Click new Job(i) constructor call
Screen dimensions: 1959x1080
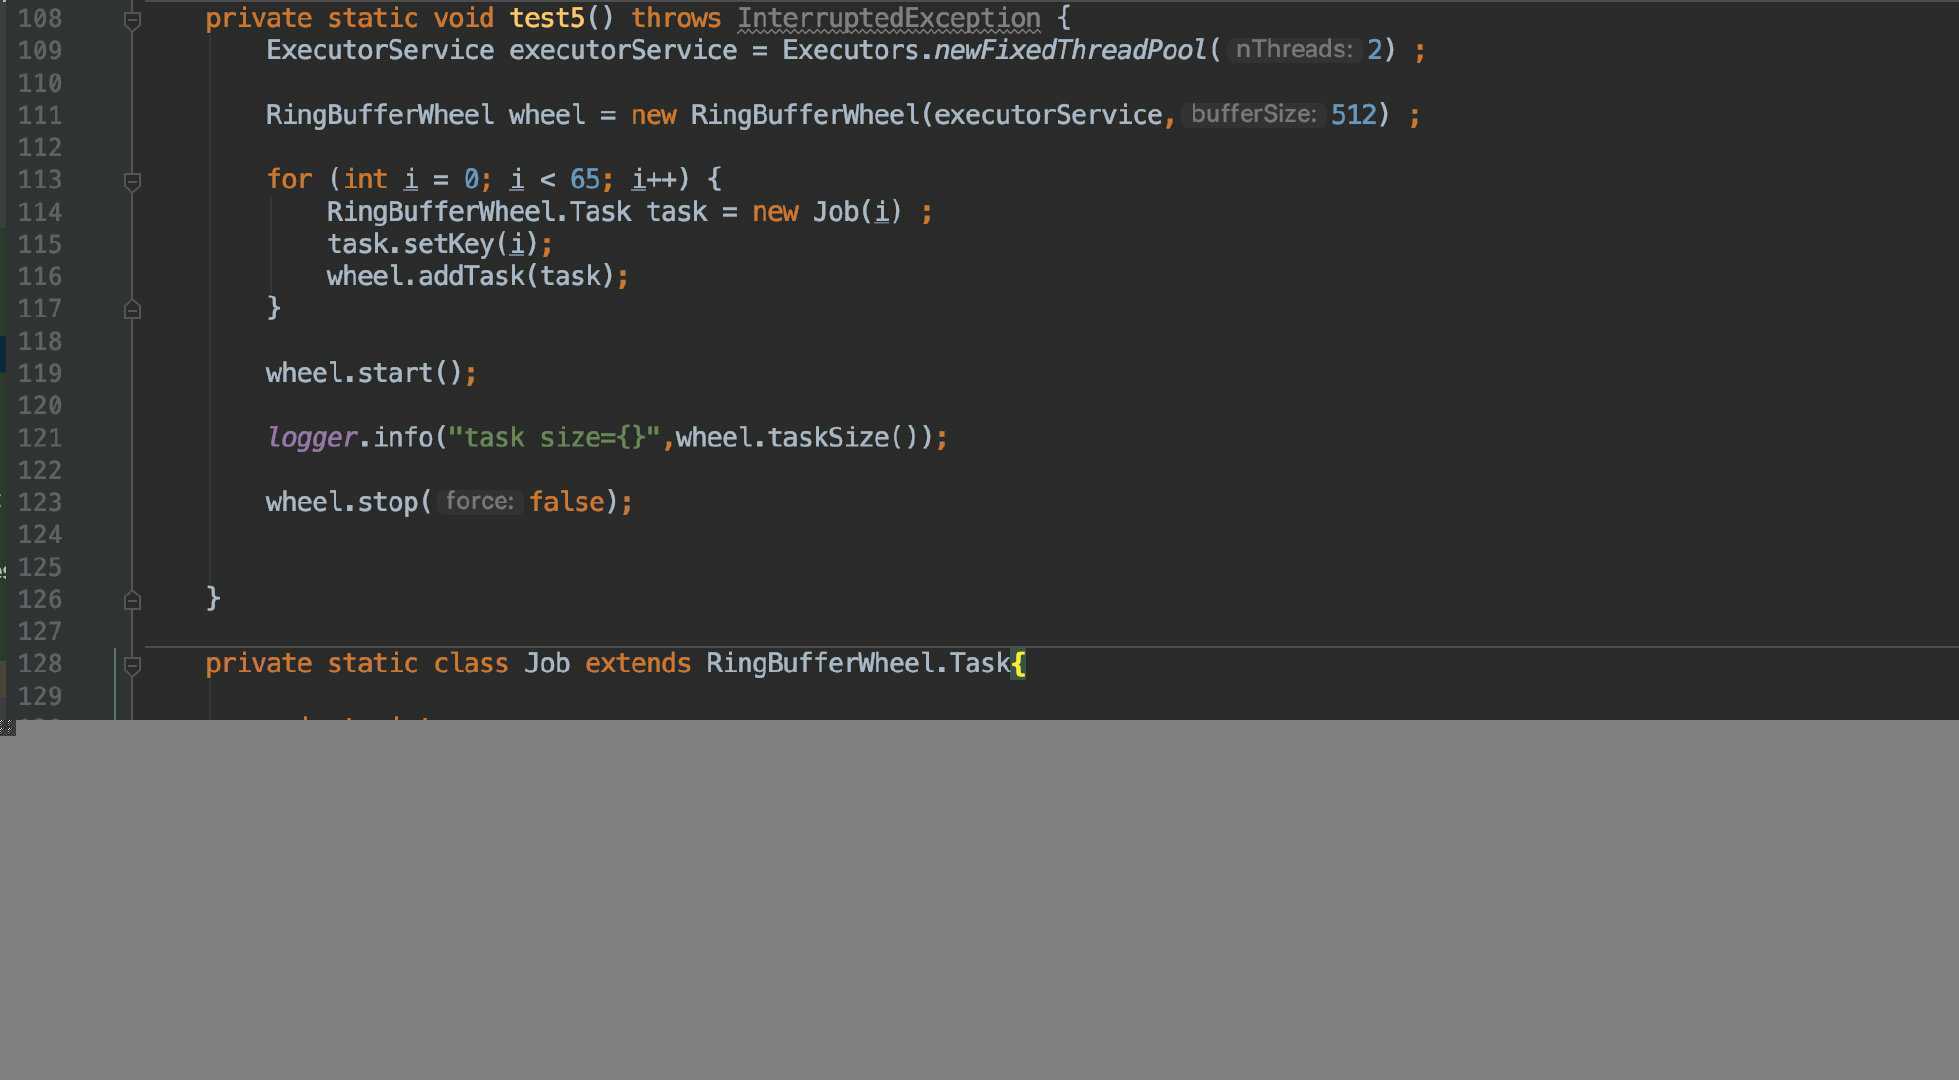click(x=827, y=212)
